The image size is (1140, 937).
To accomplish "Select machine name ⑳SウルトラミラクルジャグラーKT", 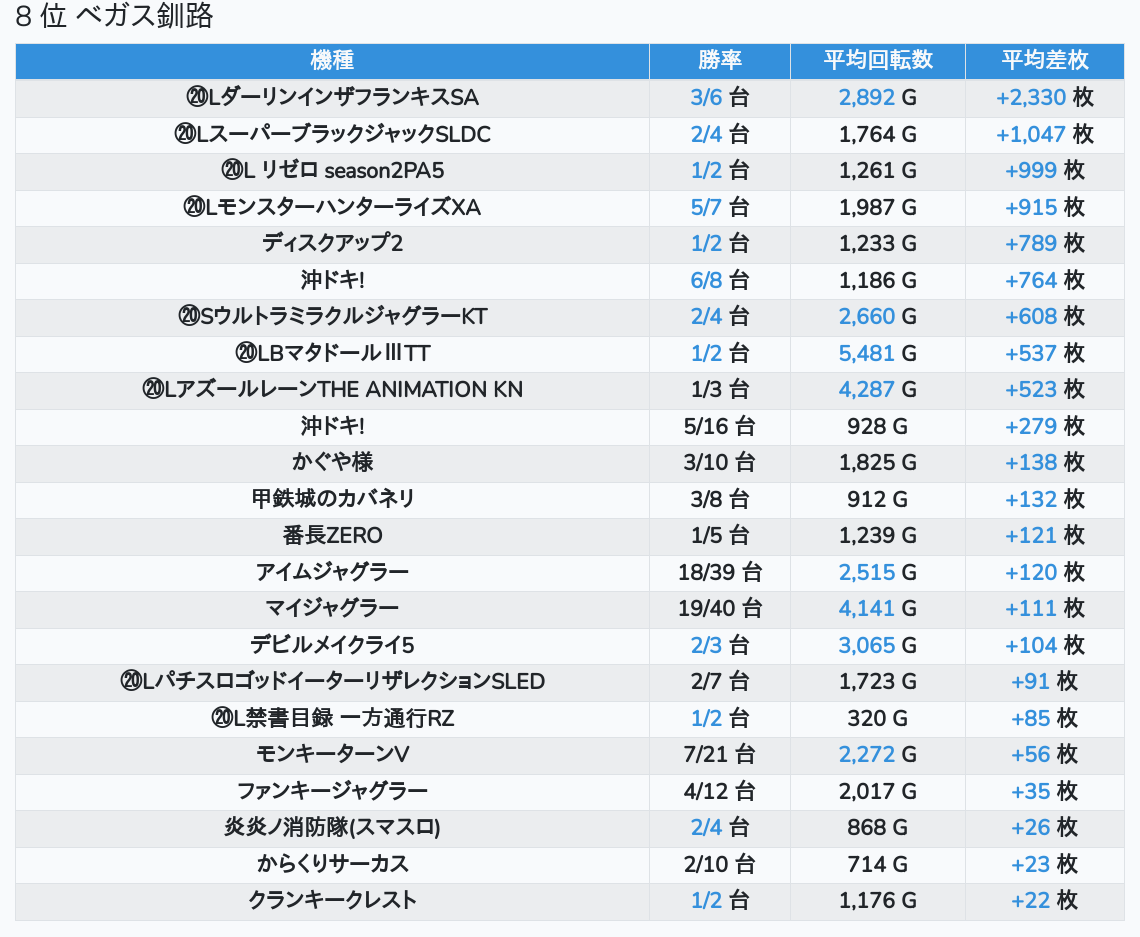I will pos(332,316).
